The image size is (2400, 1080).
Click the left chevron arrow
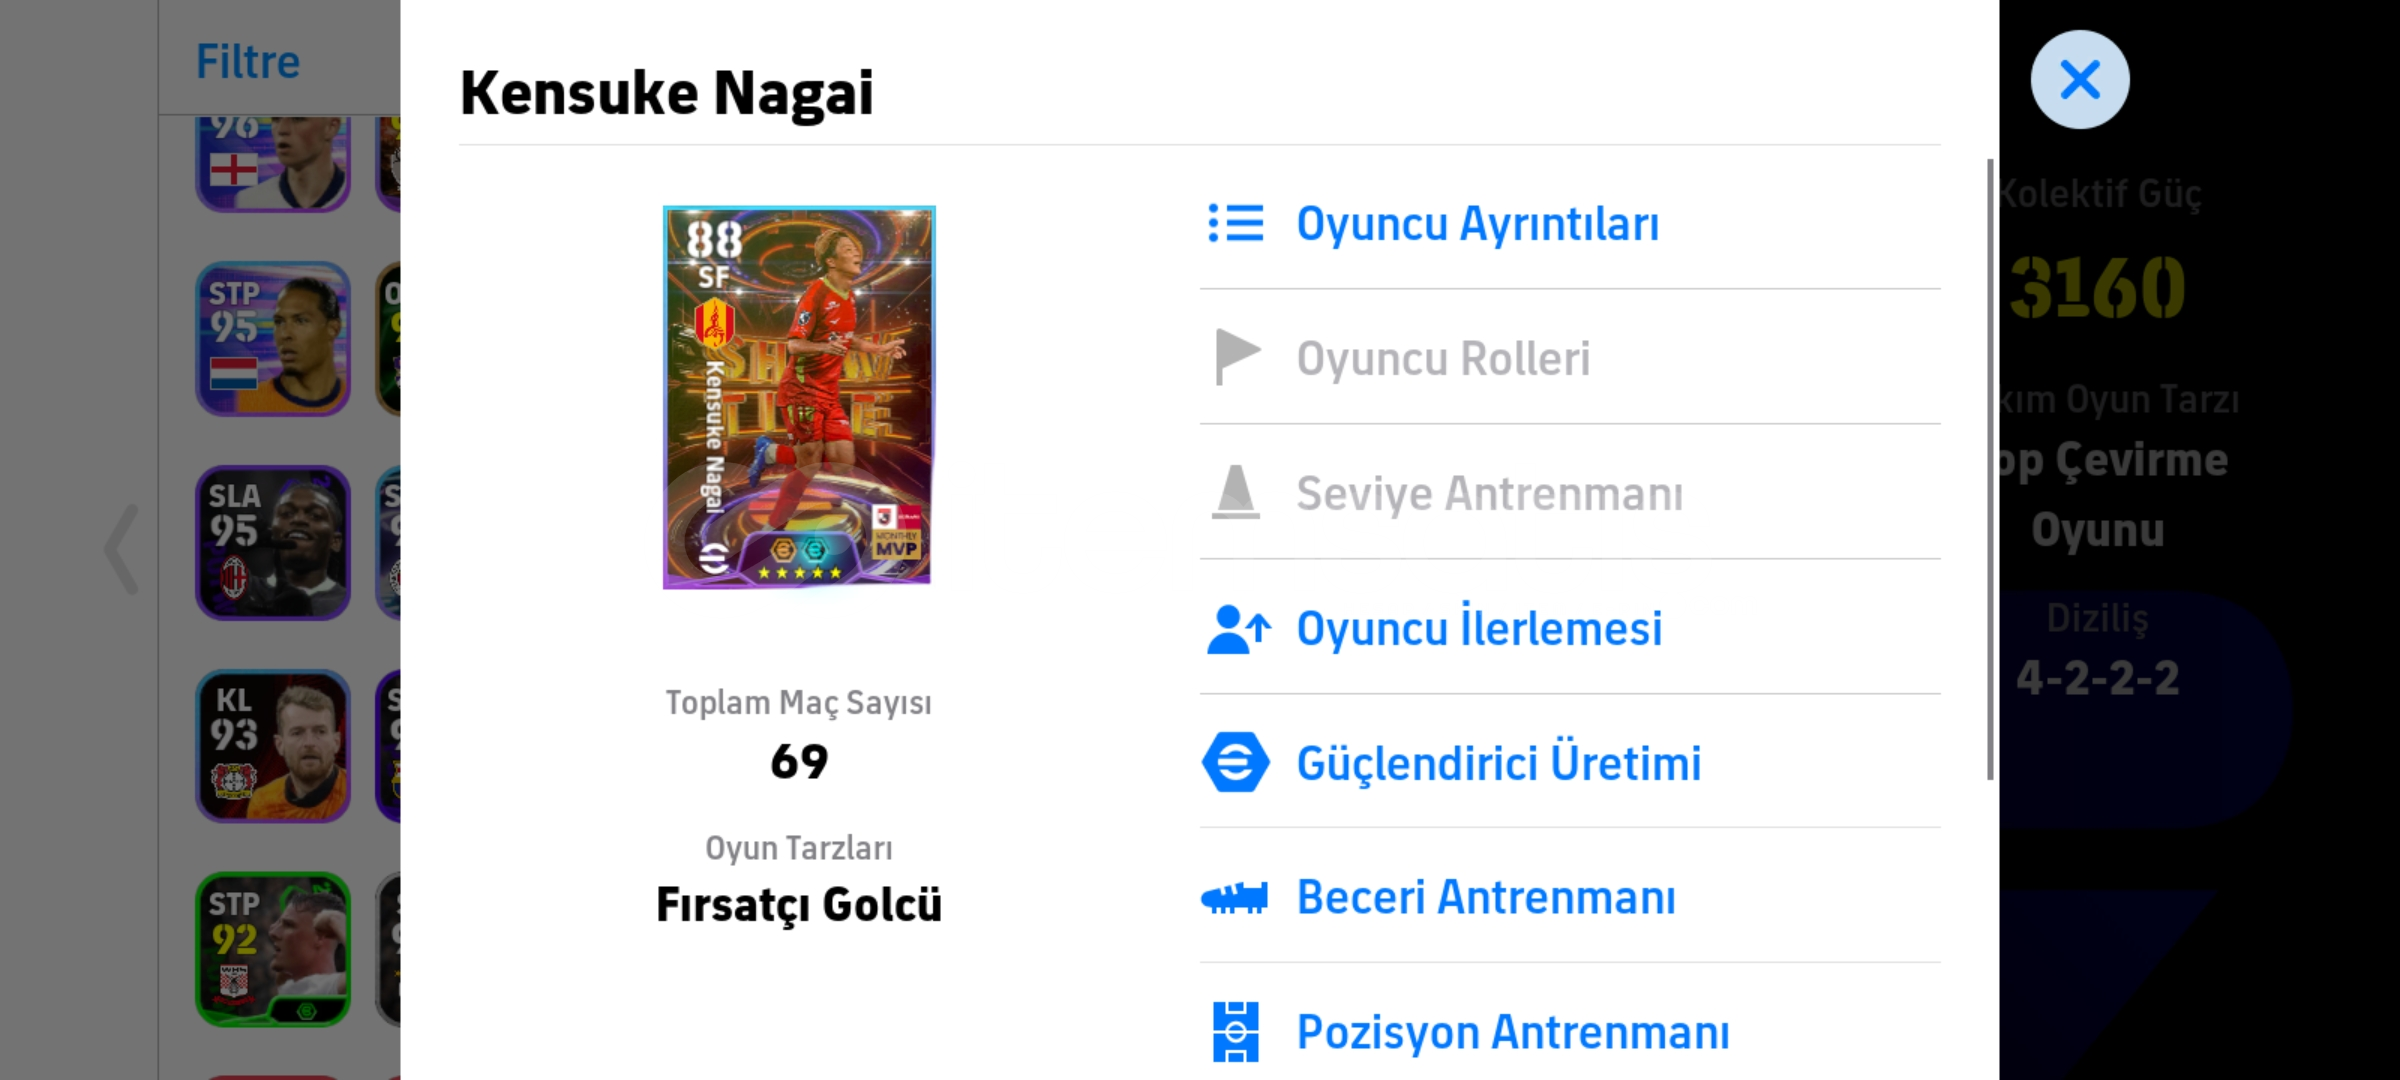coord(122,548)
